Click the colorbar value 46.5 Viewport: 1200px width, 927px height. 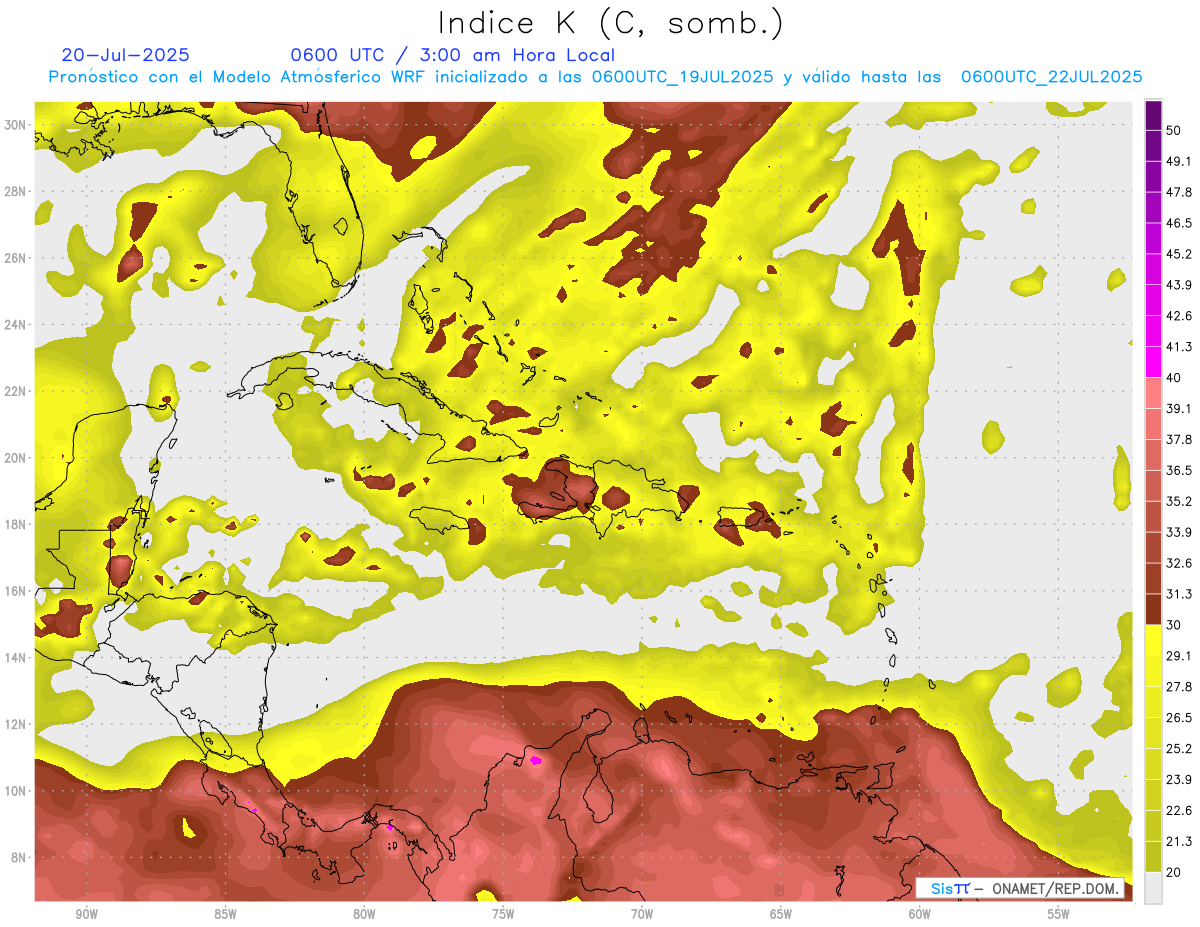click(1178, 223)
